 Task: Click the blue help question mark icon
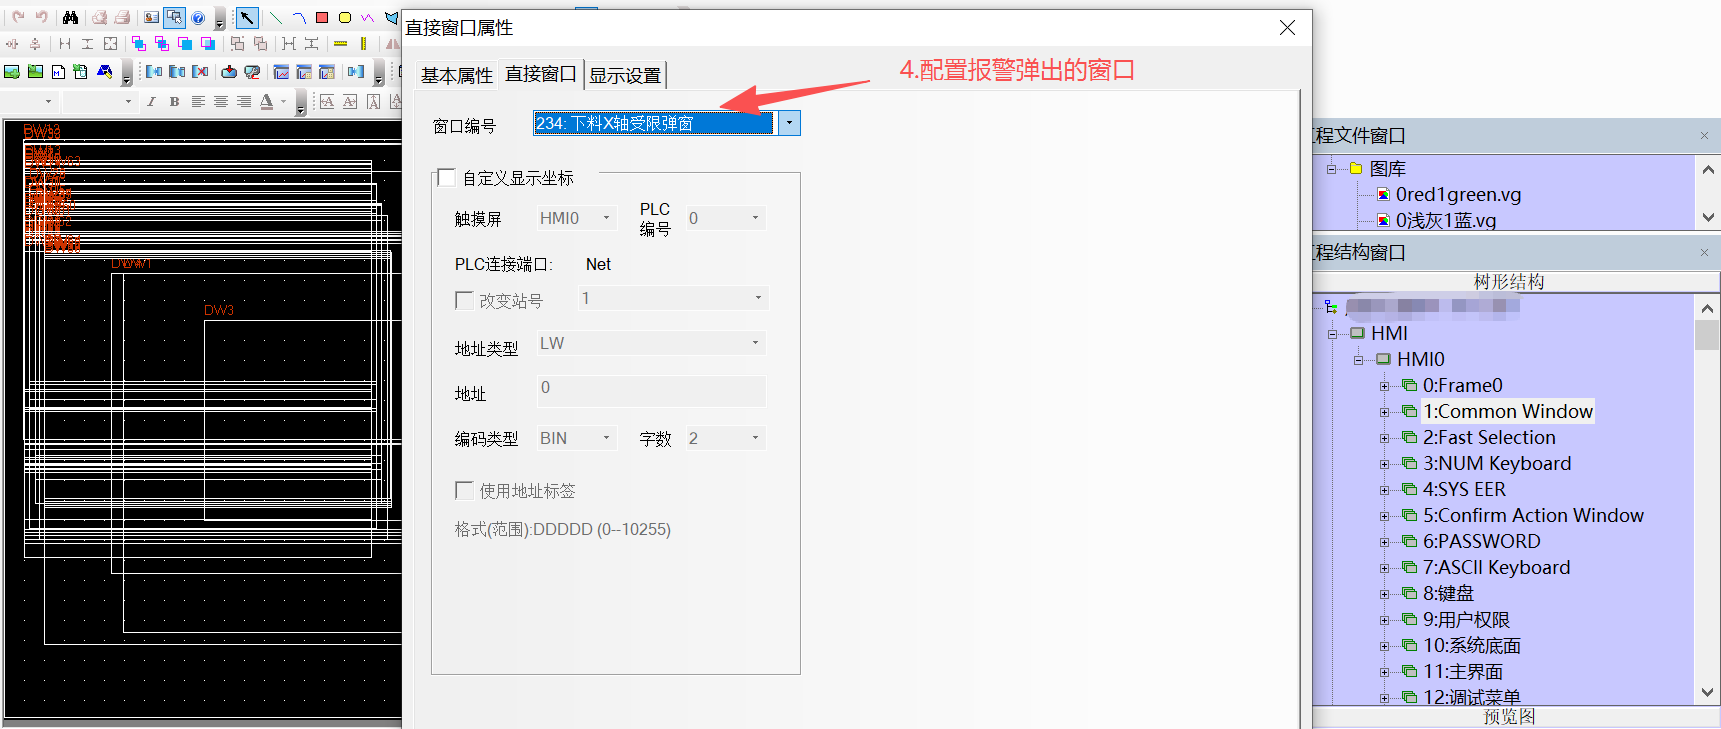coord(198,18)
